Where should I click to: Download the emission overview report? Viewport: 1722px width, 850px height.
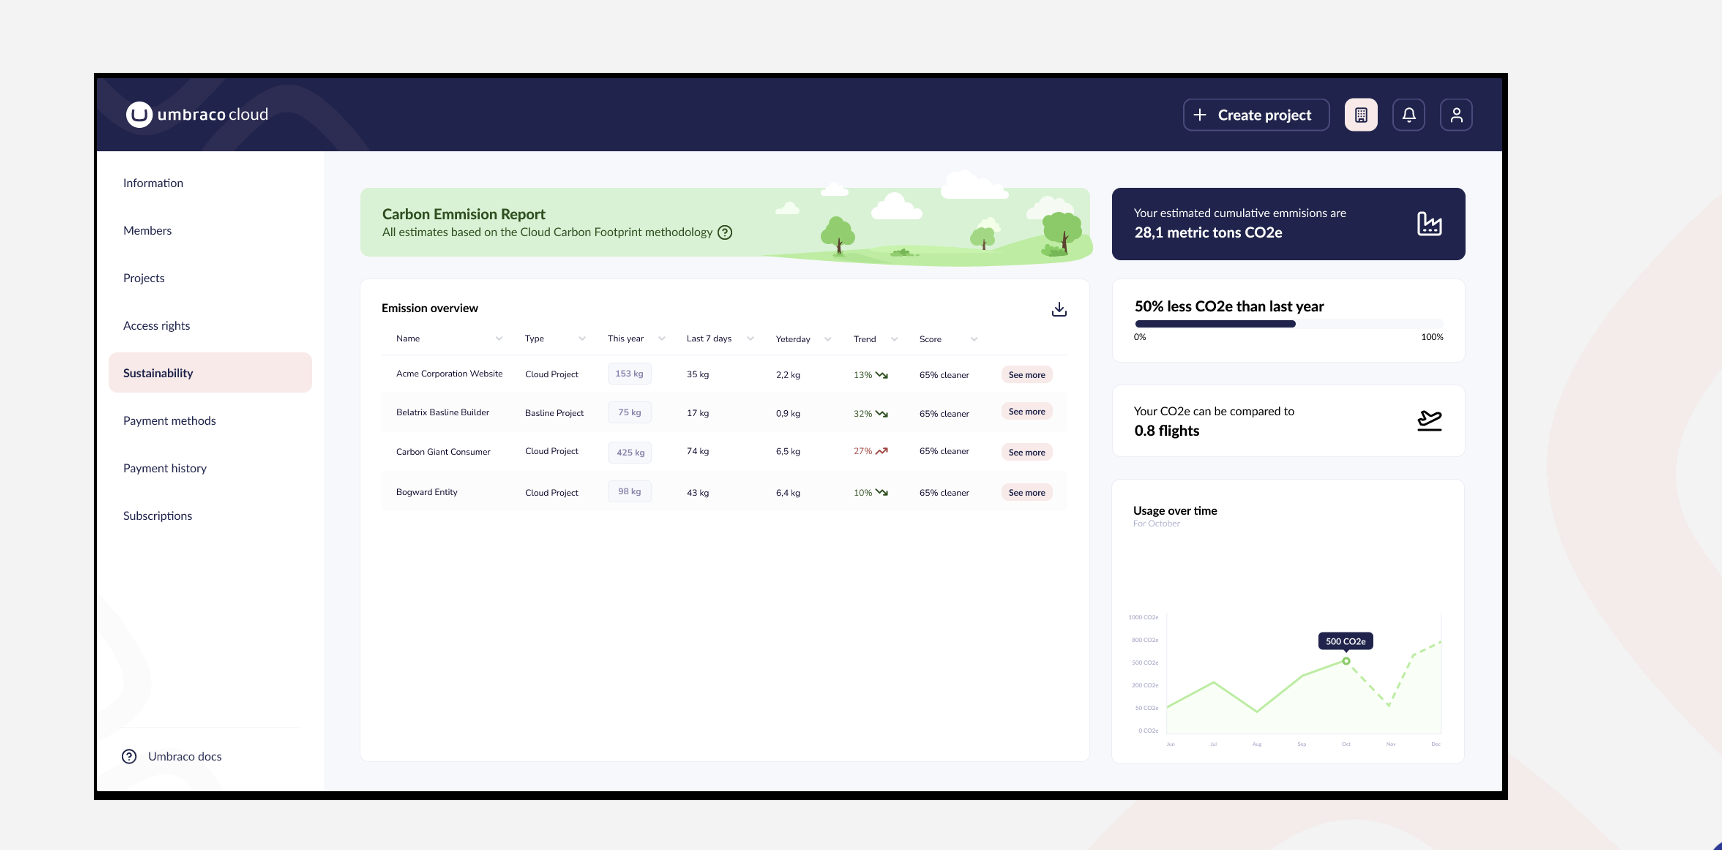[1059, 310]
